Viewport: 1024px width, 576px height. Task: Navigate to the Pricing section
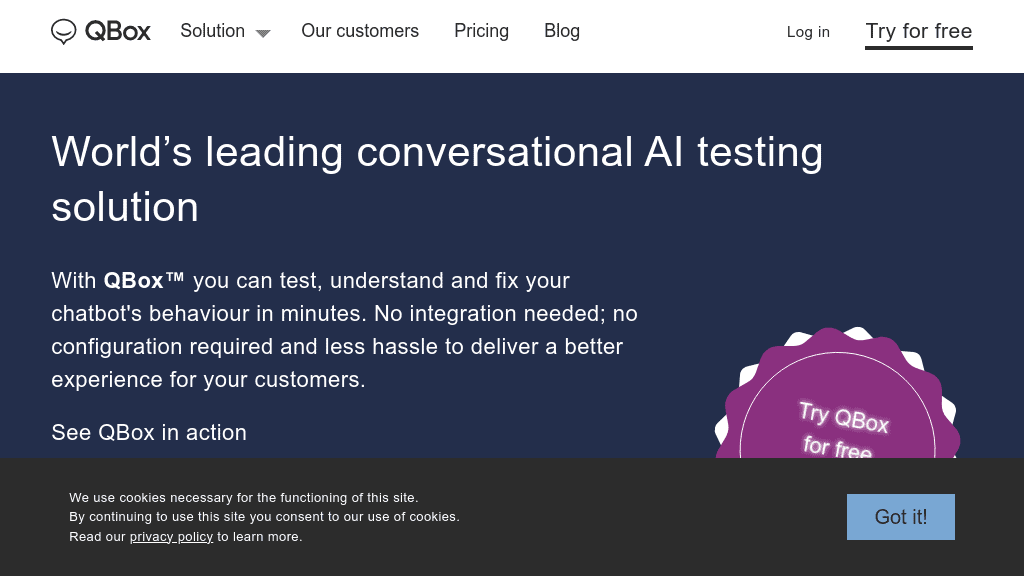[x=481, y=31]
